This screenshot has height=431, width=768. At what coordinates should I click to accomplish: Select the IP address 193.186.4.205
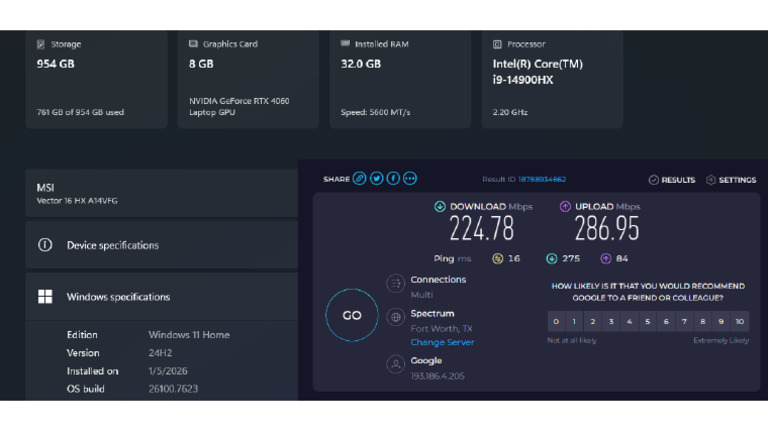point(437,376)
